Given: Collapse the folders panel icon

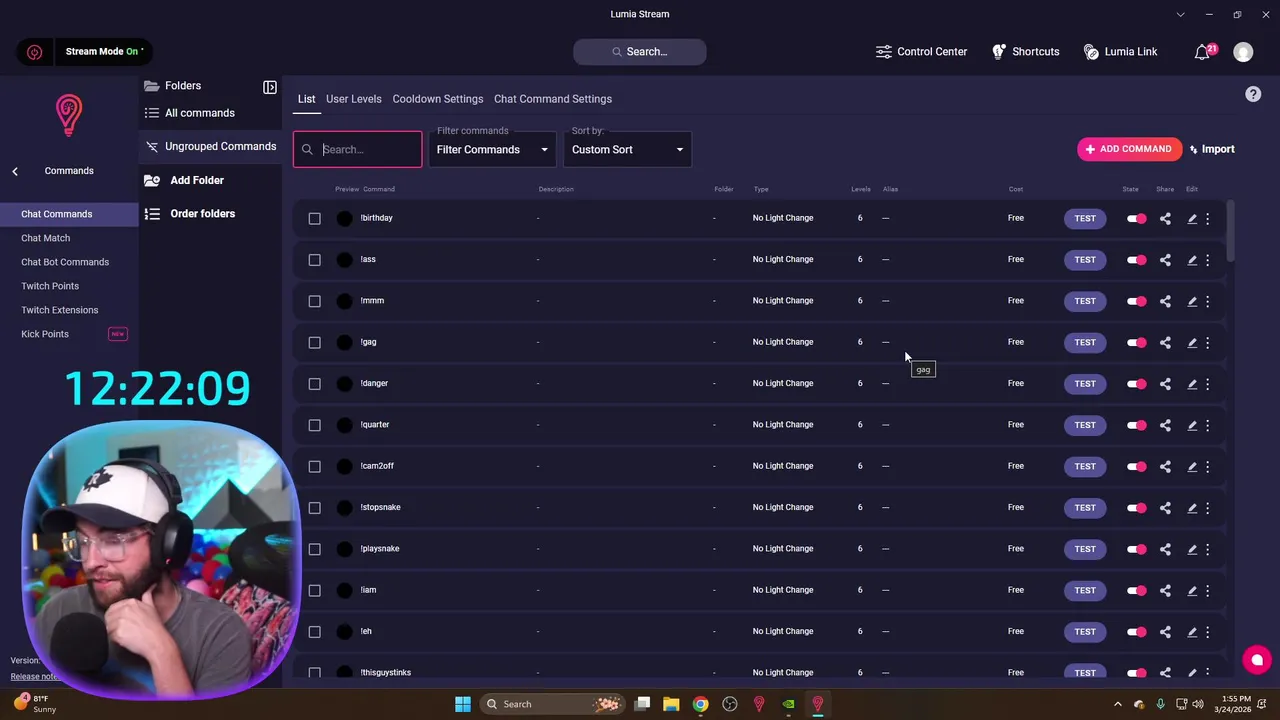Looking at the screenshot, I should tap(270, 87).
